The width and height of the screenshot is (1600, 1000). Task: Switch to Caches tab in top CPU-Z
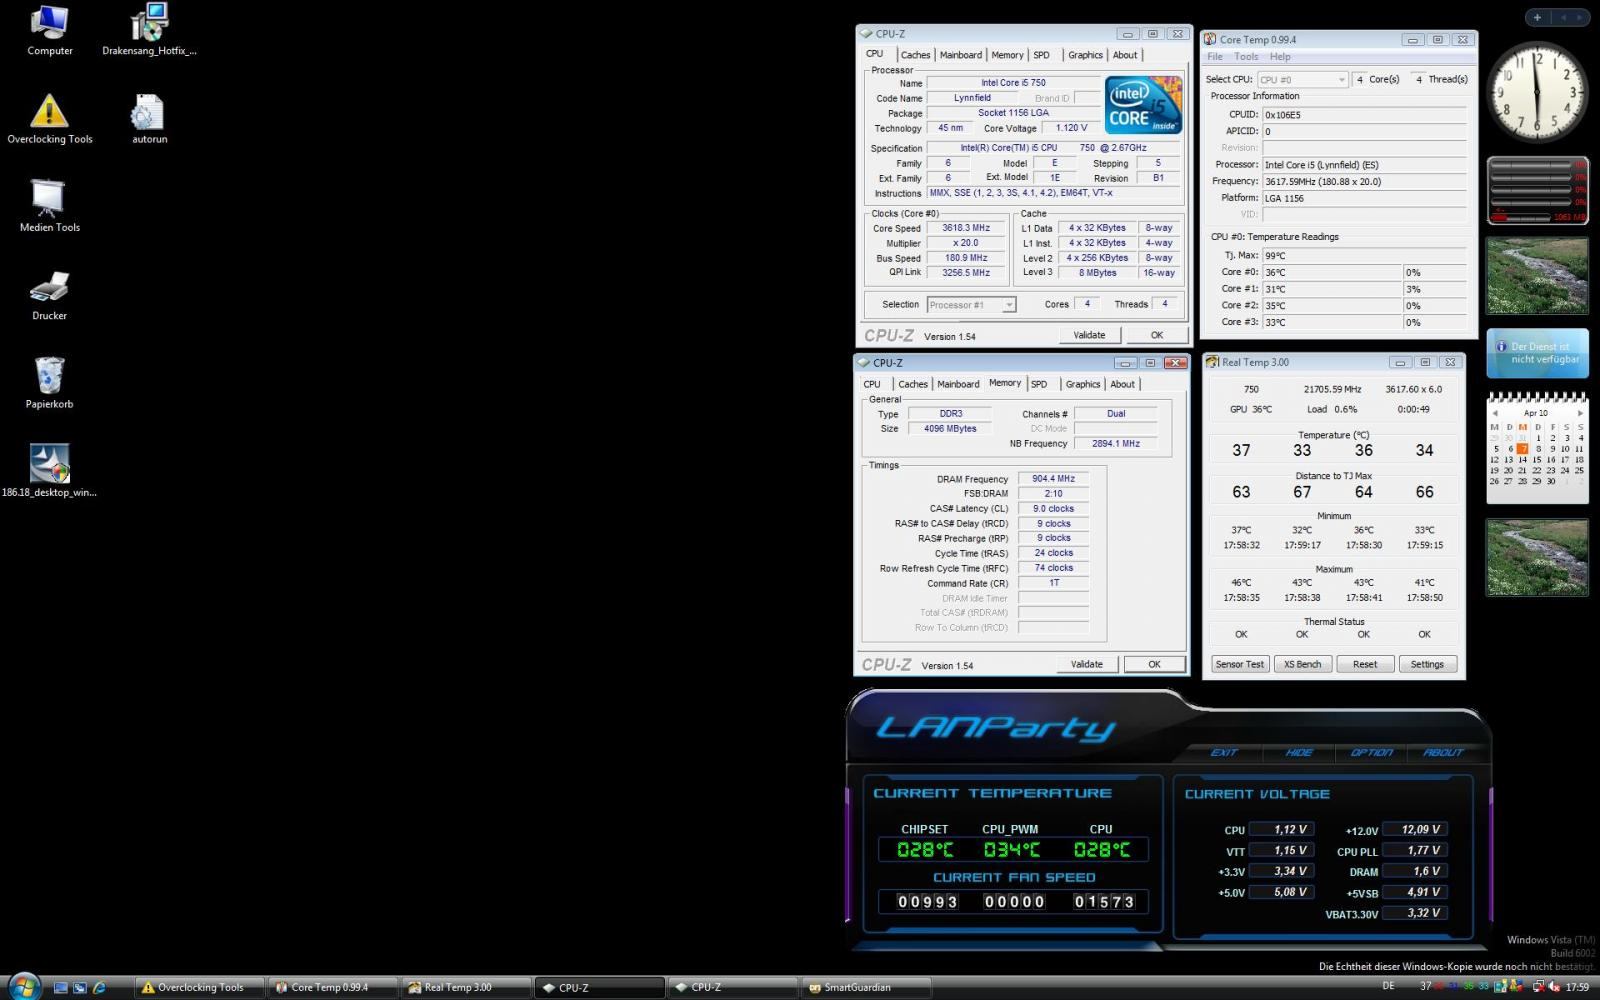[x=915, y=55]
